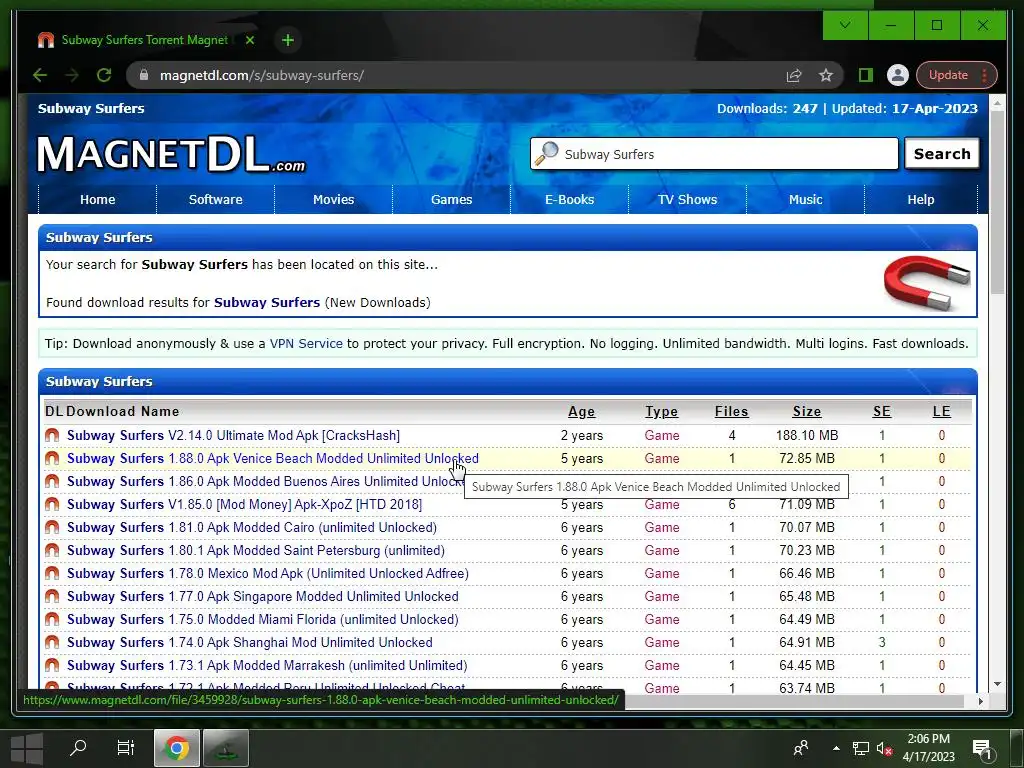The height and width of the screenshot is (768, 1024).
Task: Click magnet icon for 1.75.0 Miami Florida row
Action: pyautogui.click(x=52, y=619)
